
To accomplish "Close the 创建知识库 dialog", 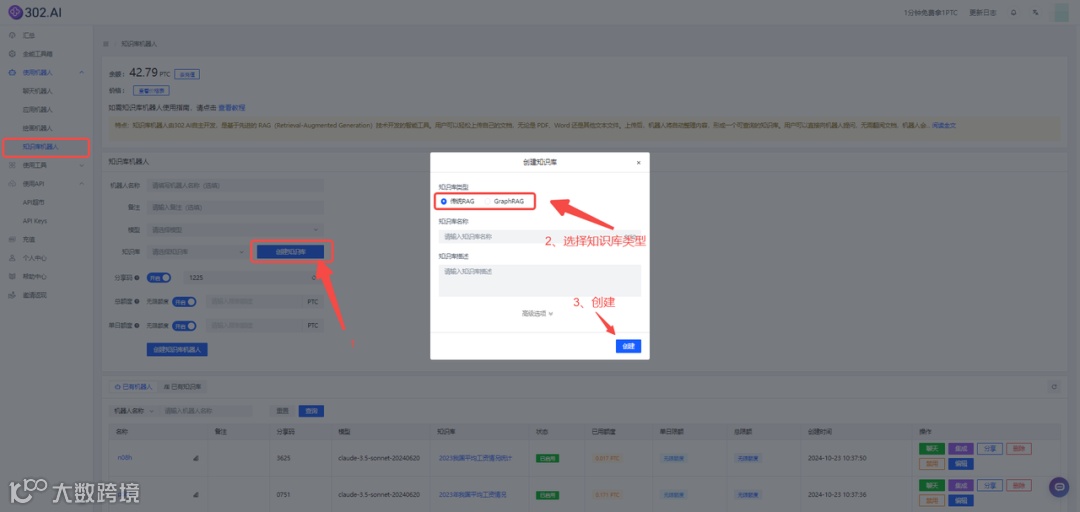I will [638, 163].
